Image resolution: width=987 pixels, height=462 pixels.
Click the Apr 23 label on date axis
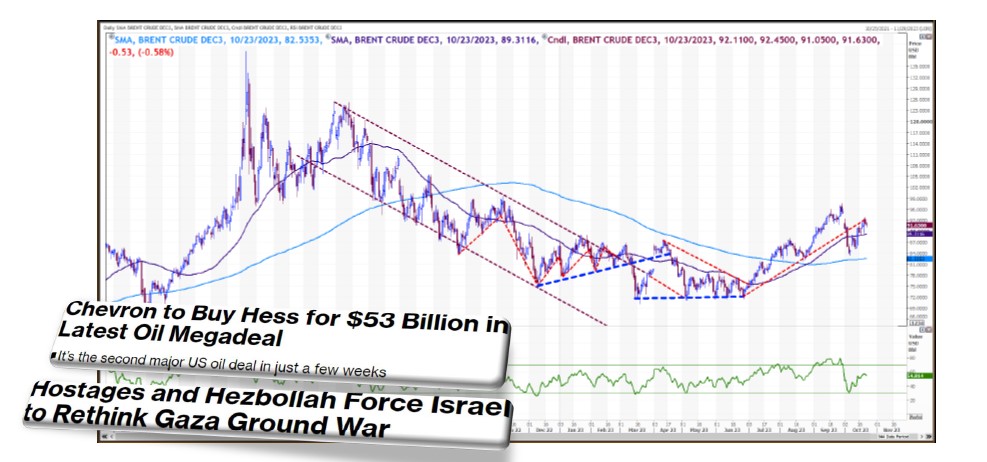(x=668, y=427)
